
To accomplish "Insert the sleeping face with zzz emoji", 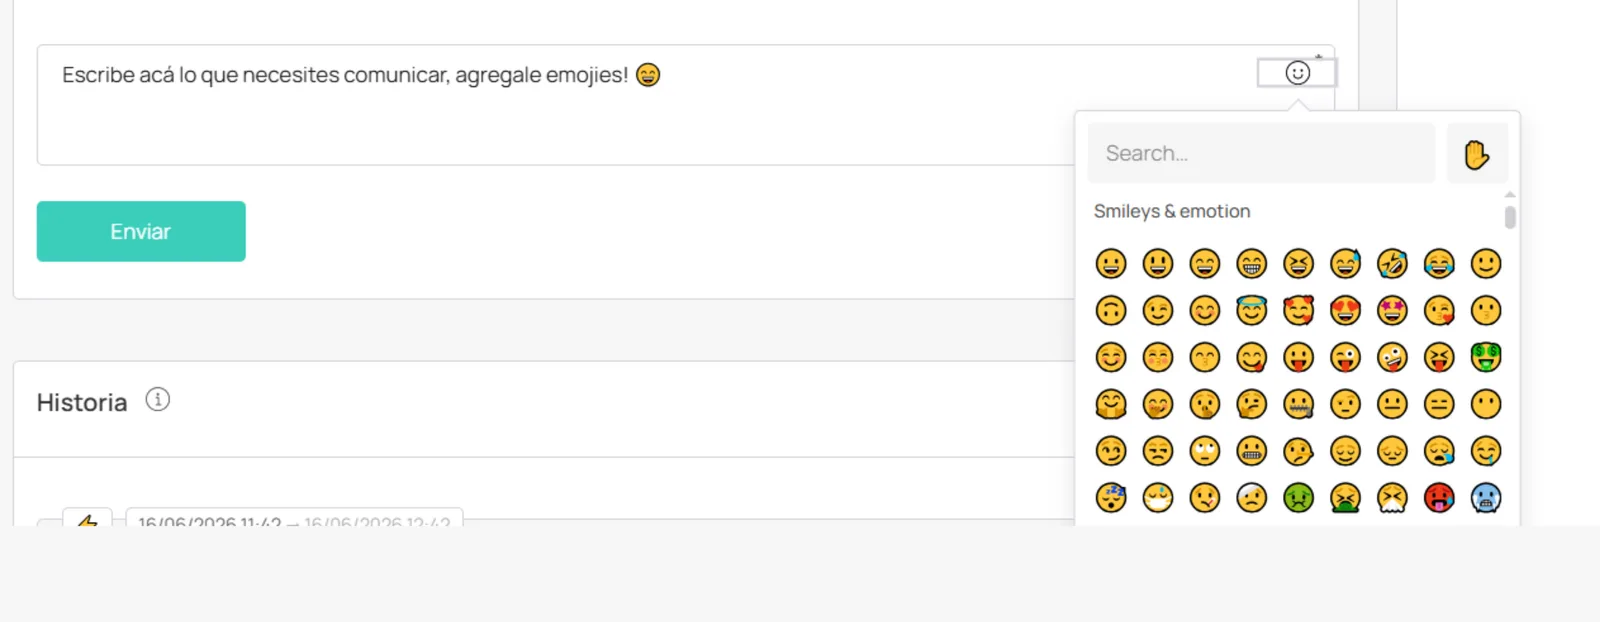I will (x=1111, y=497).
